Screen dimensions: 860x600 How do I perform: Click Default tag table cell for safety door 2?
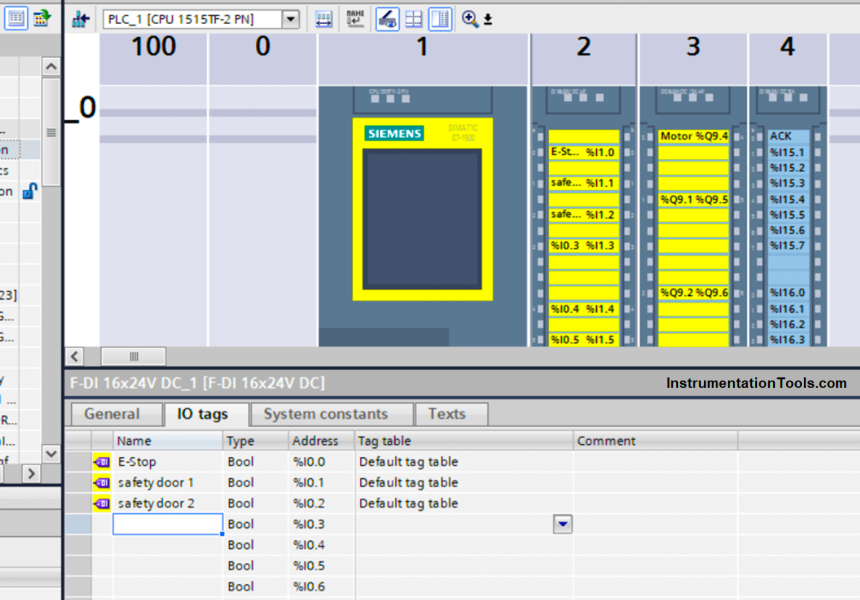pos(464,503)
